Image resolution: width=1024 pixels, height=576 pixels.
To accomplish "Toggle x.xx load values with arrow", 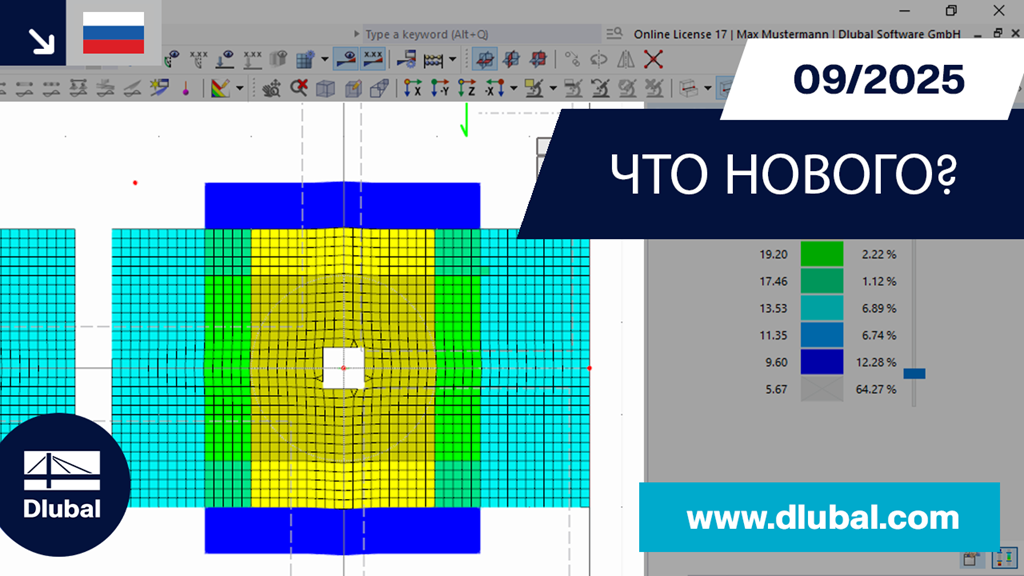I will (252, 59).
